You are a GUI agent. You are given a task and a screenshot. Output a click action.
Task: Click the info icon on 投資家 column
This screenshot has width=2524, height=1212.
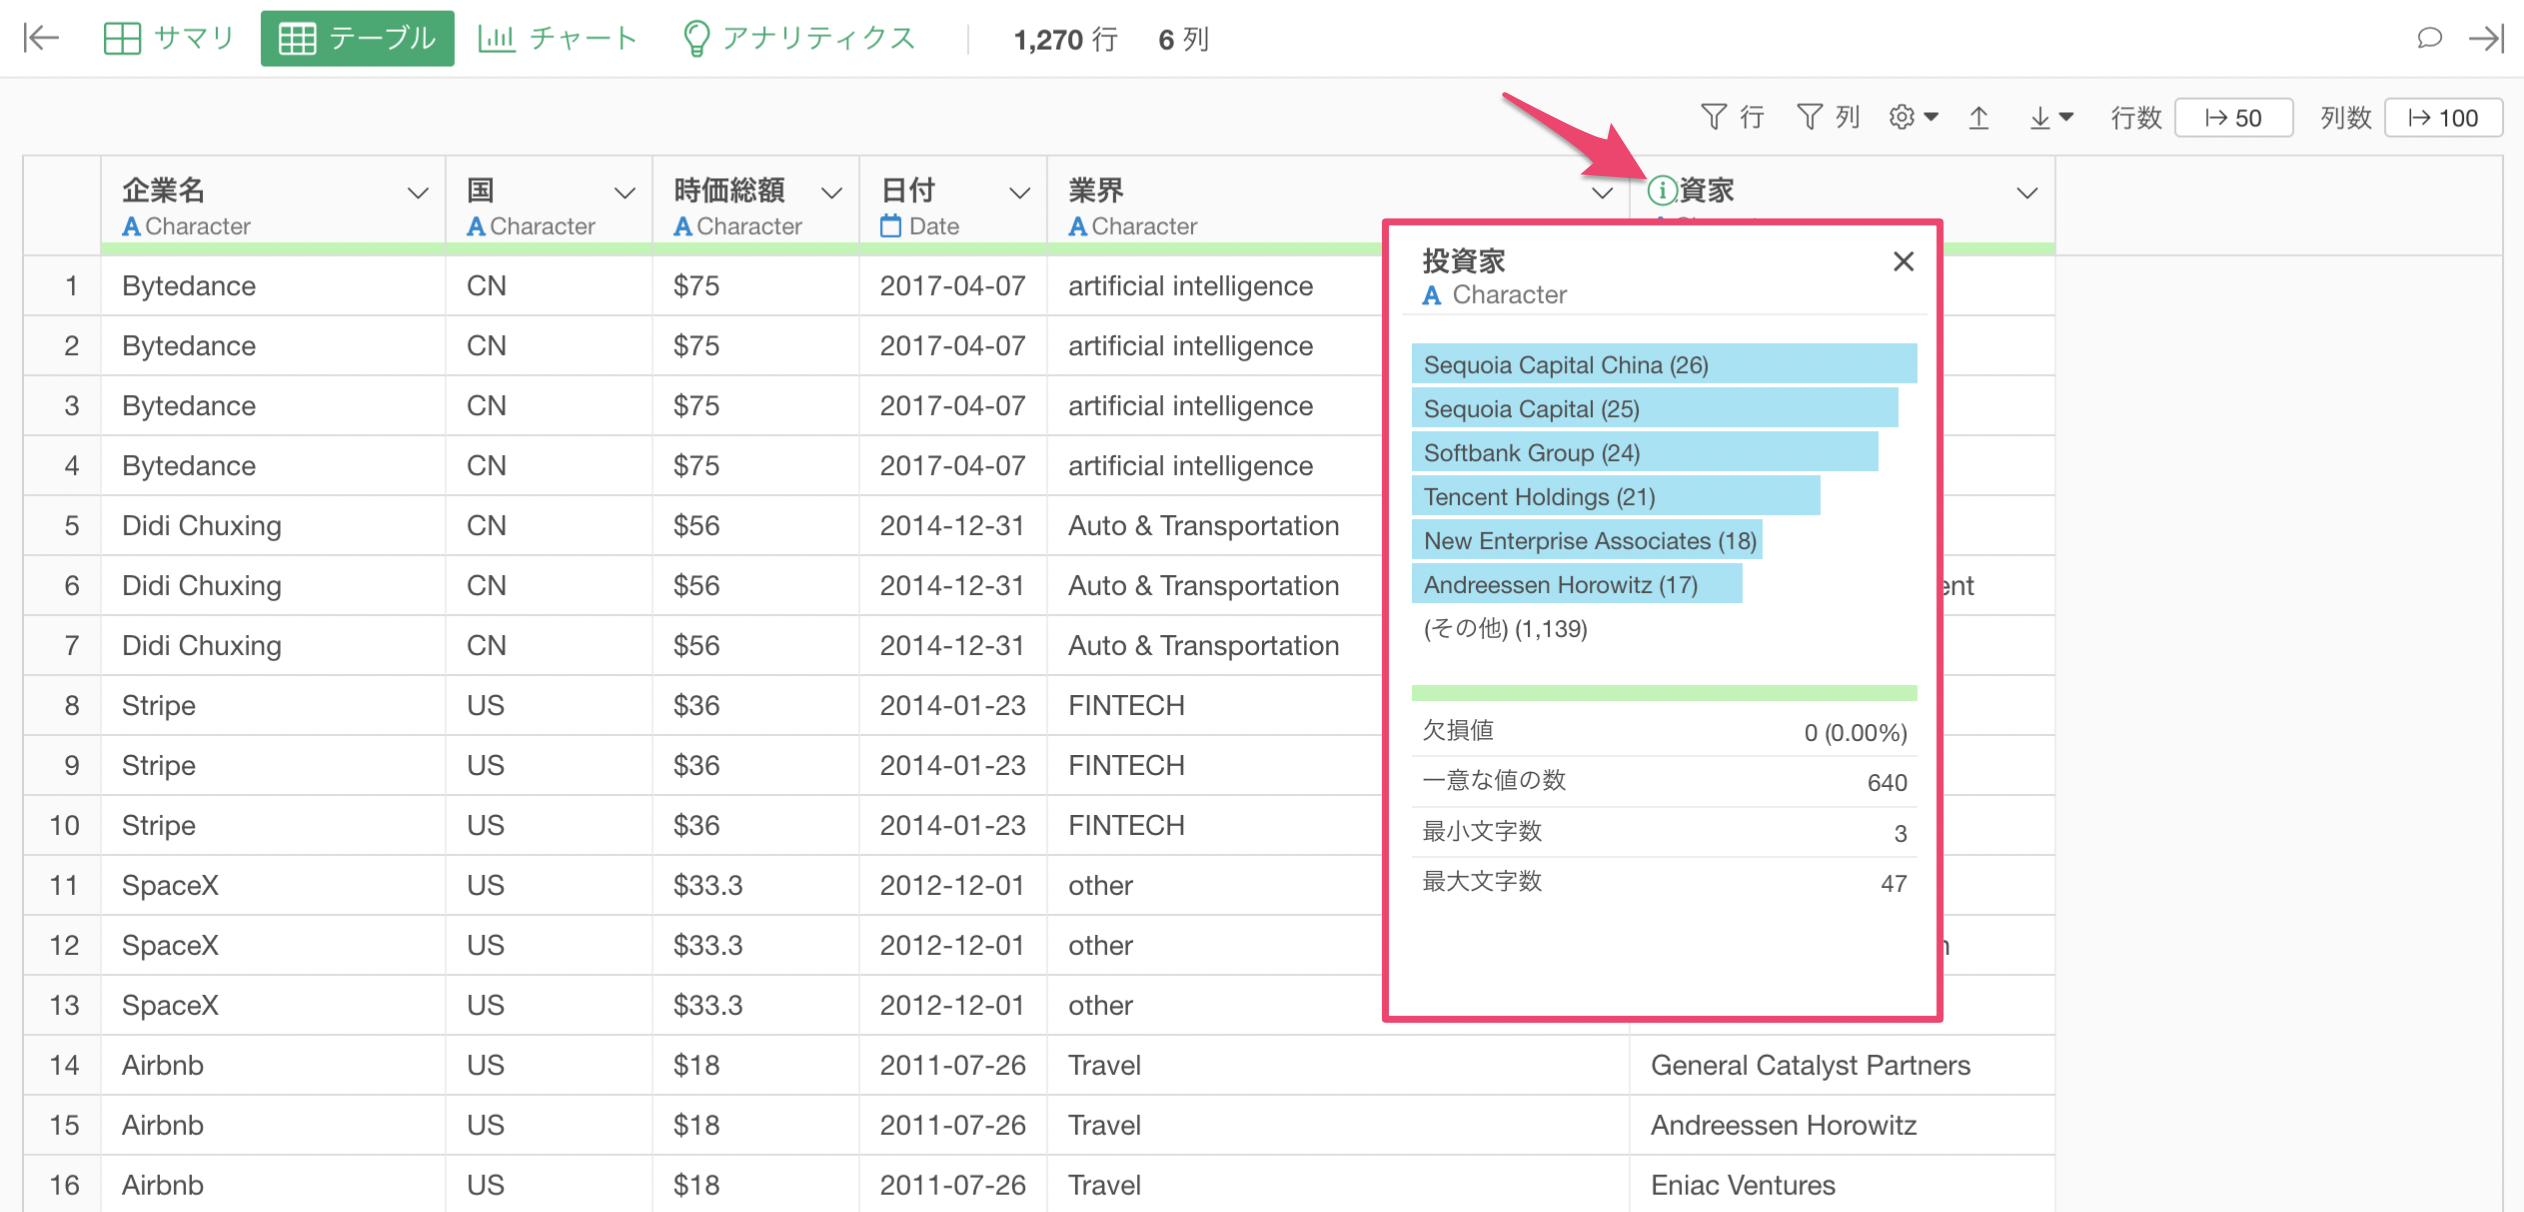[1661, 190]
